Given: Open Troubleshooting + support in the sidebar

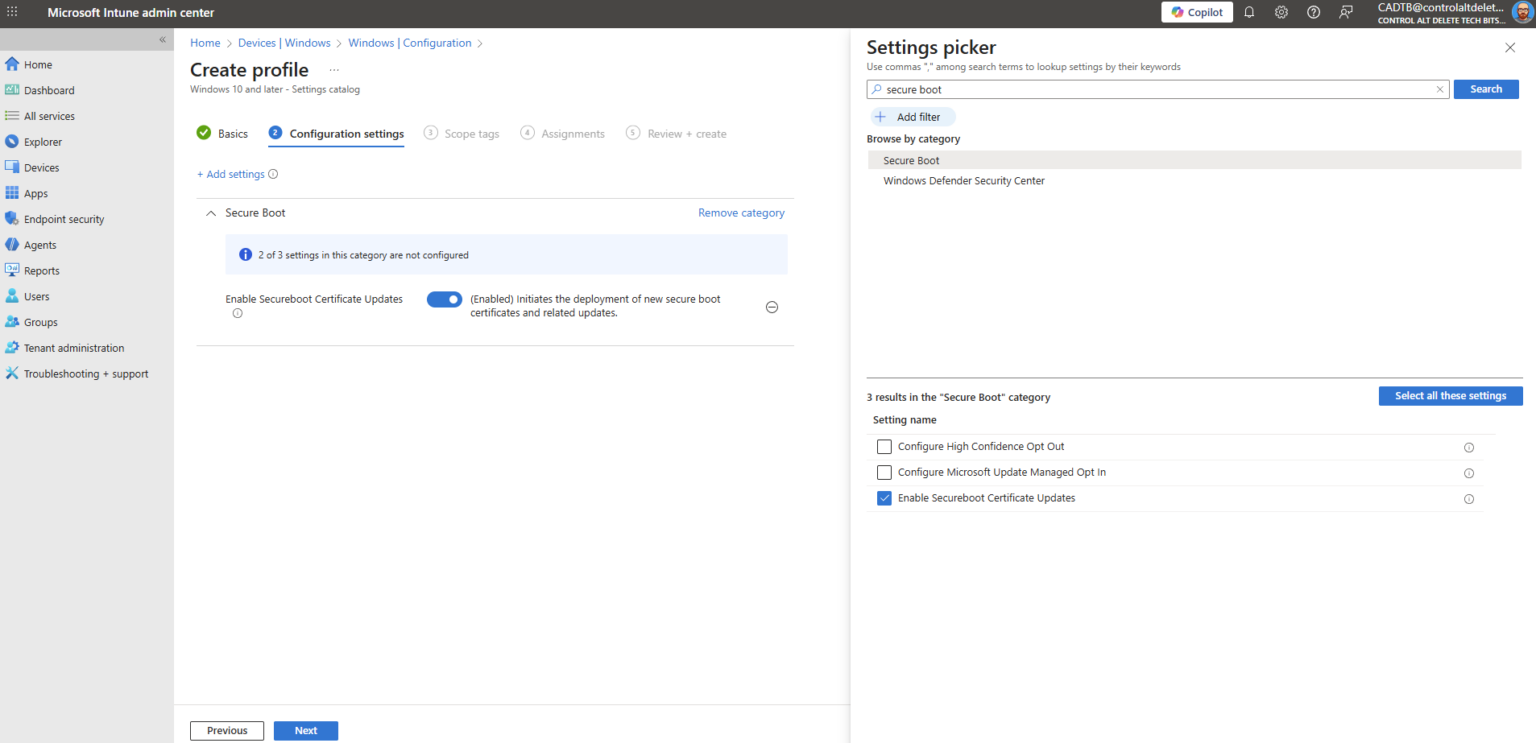Looking at the screenshot, I should coord(87,374).
